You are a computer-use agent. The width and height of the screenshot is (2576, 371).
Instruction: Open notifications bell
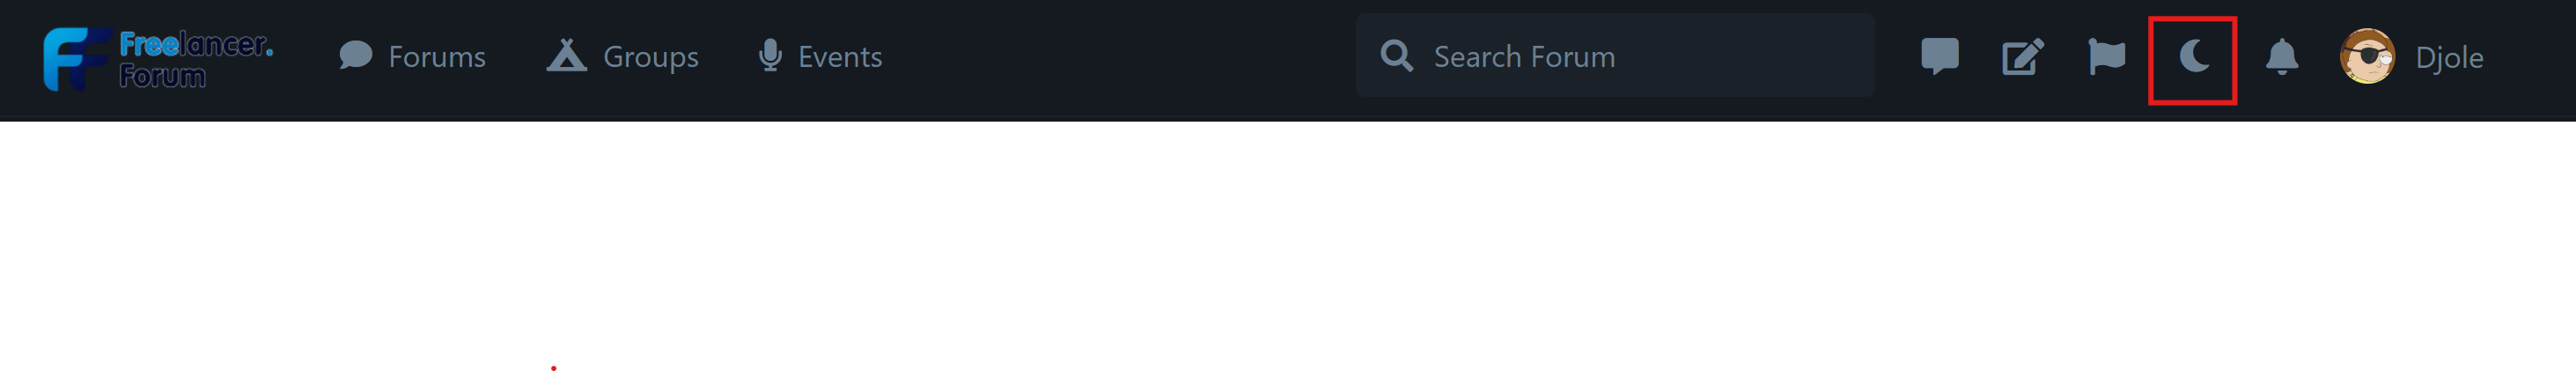point(2282,57)
